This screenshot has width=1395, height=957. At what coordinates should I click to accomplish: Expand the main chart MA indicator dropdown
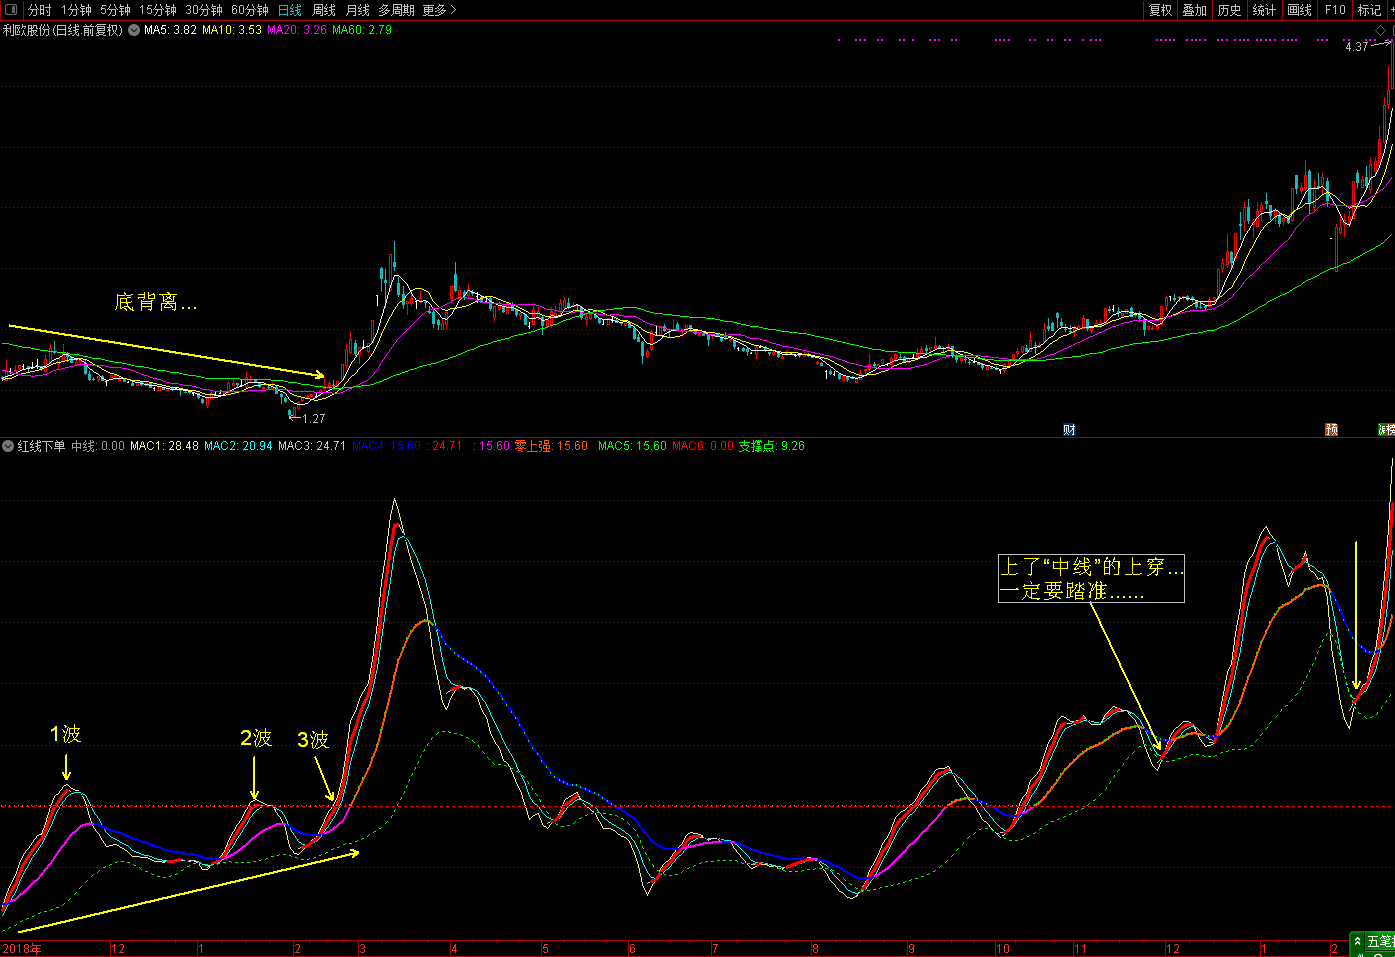pyautogui.click(x=134, y=30)
